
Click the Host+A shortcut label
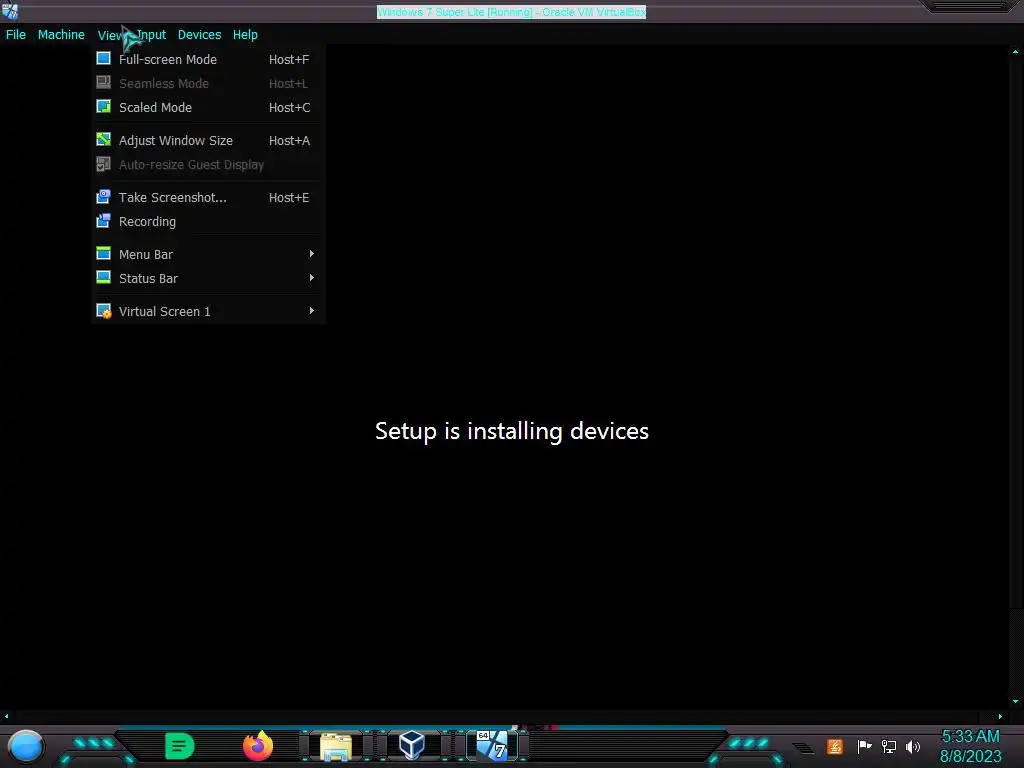click(x=289, y=140)
